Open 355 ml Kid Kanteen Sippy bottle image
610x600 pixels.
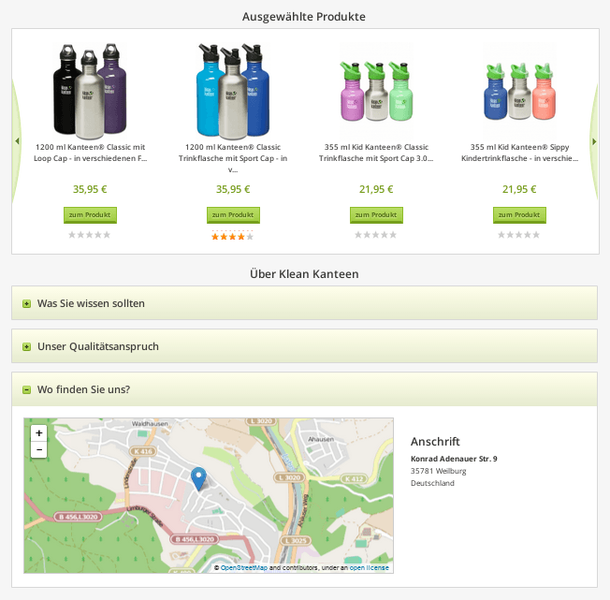pyautogui.click(x=519, y=91)
